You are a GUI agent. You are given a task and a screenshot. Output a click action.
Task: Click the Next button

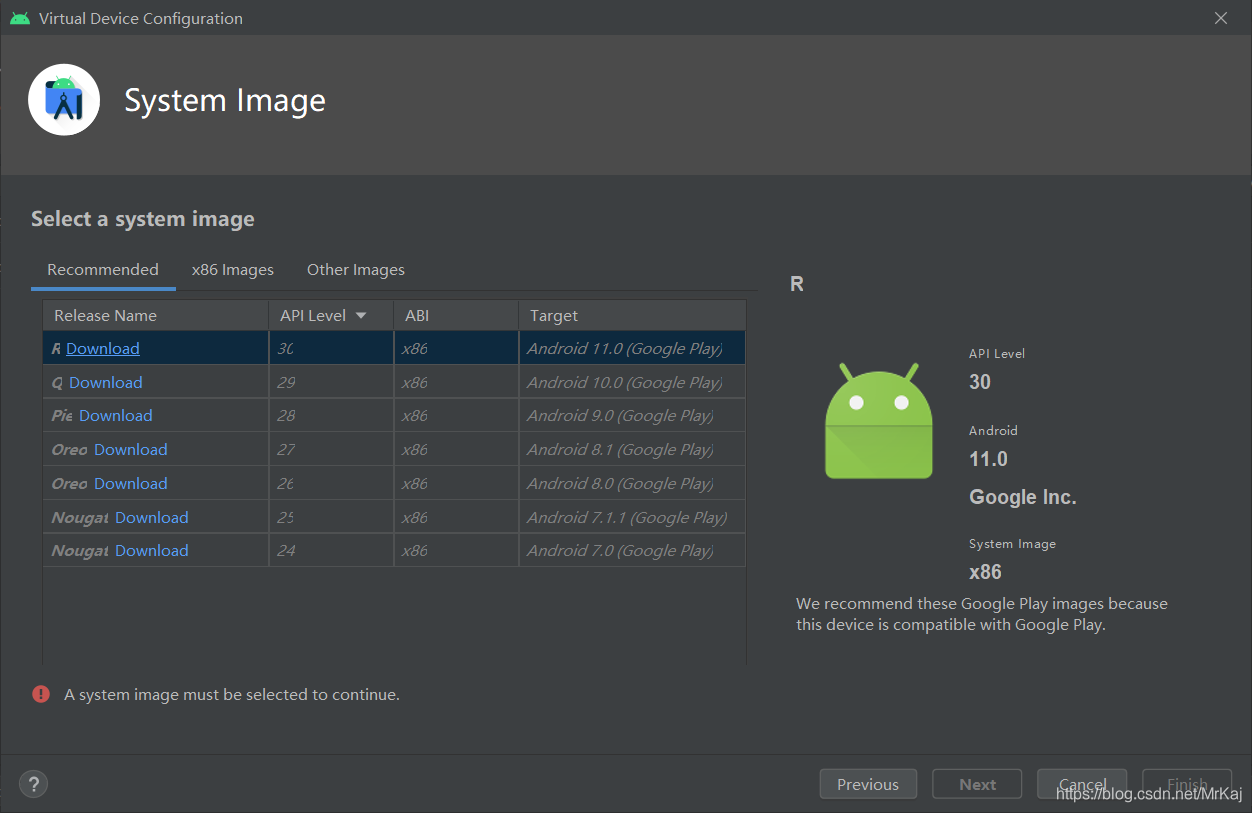point(977,785)
